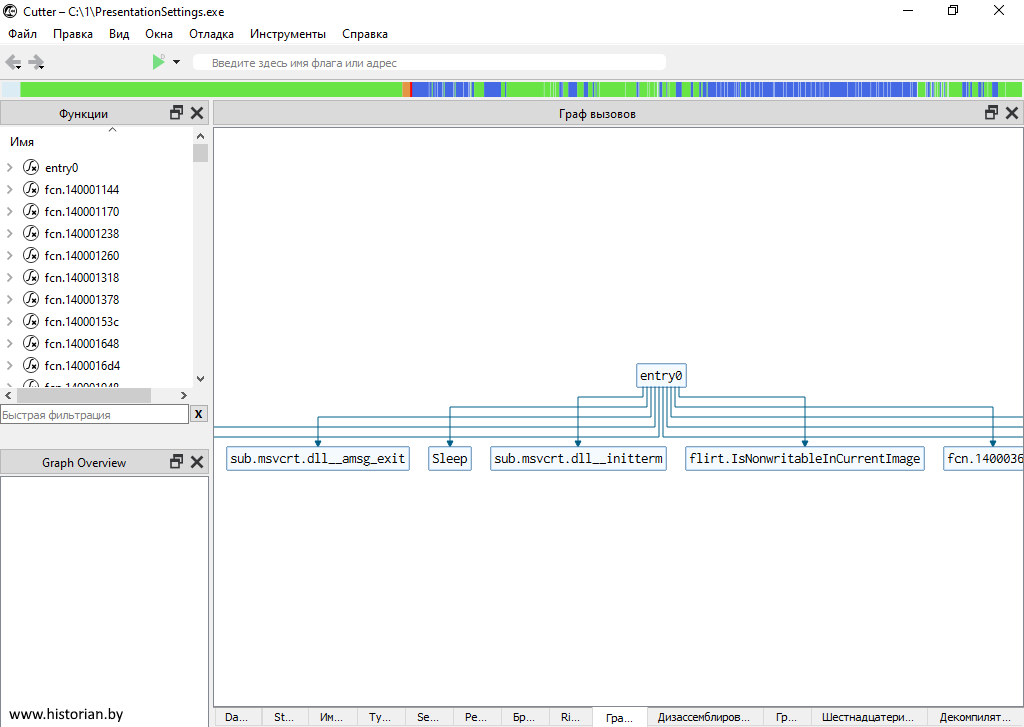The height and width of the screenshot is (727, 1024).
Task: Click the back navigation arrow
Action: pyautogui.click(x=13, y=62)
